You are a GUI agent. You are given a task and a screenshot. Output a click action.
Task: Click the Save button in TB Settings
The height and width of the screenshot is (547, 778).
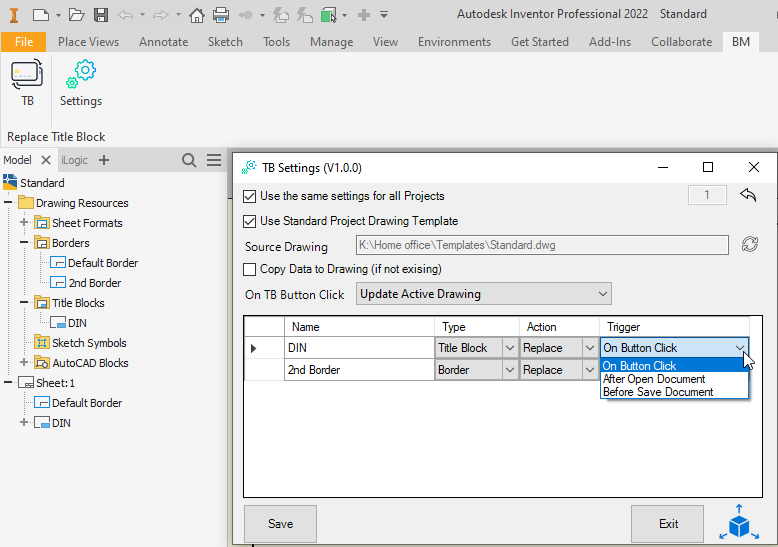280,524
